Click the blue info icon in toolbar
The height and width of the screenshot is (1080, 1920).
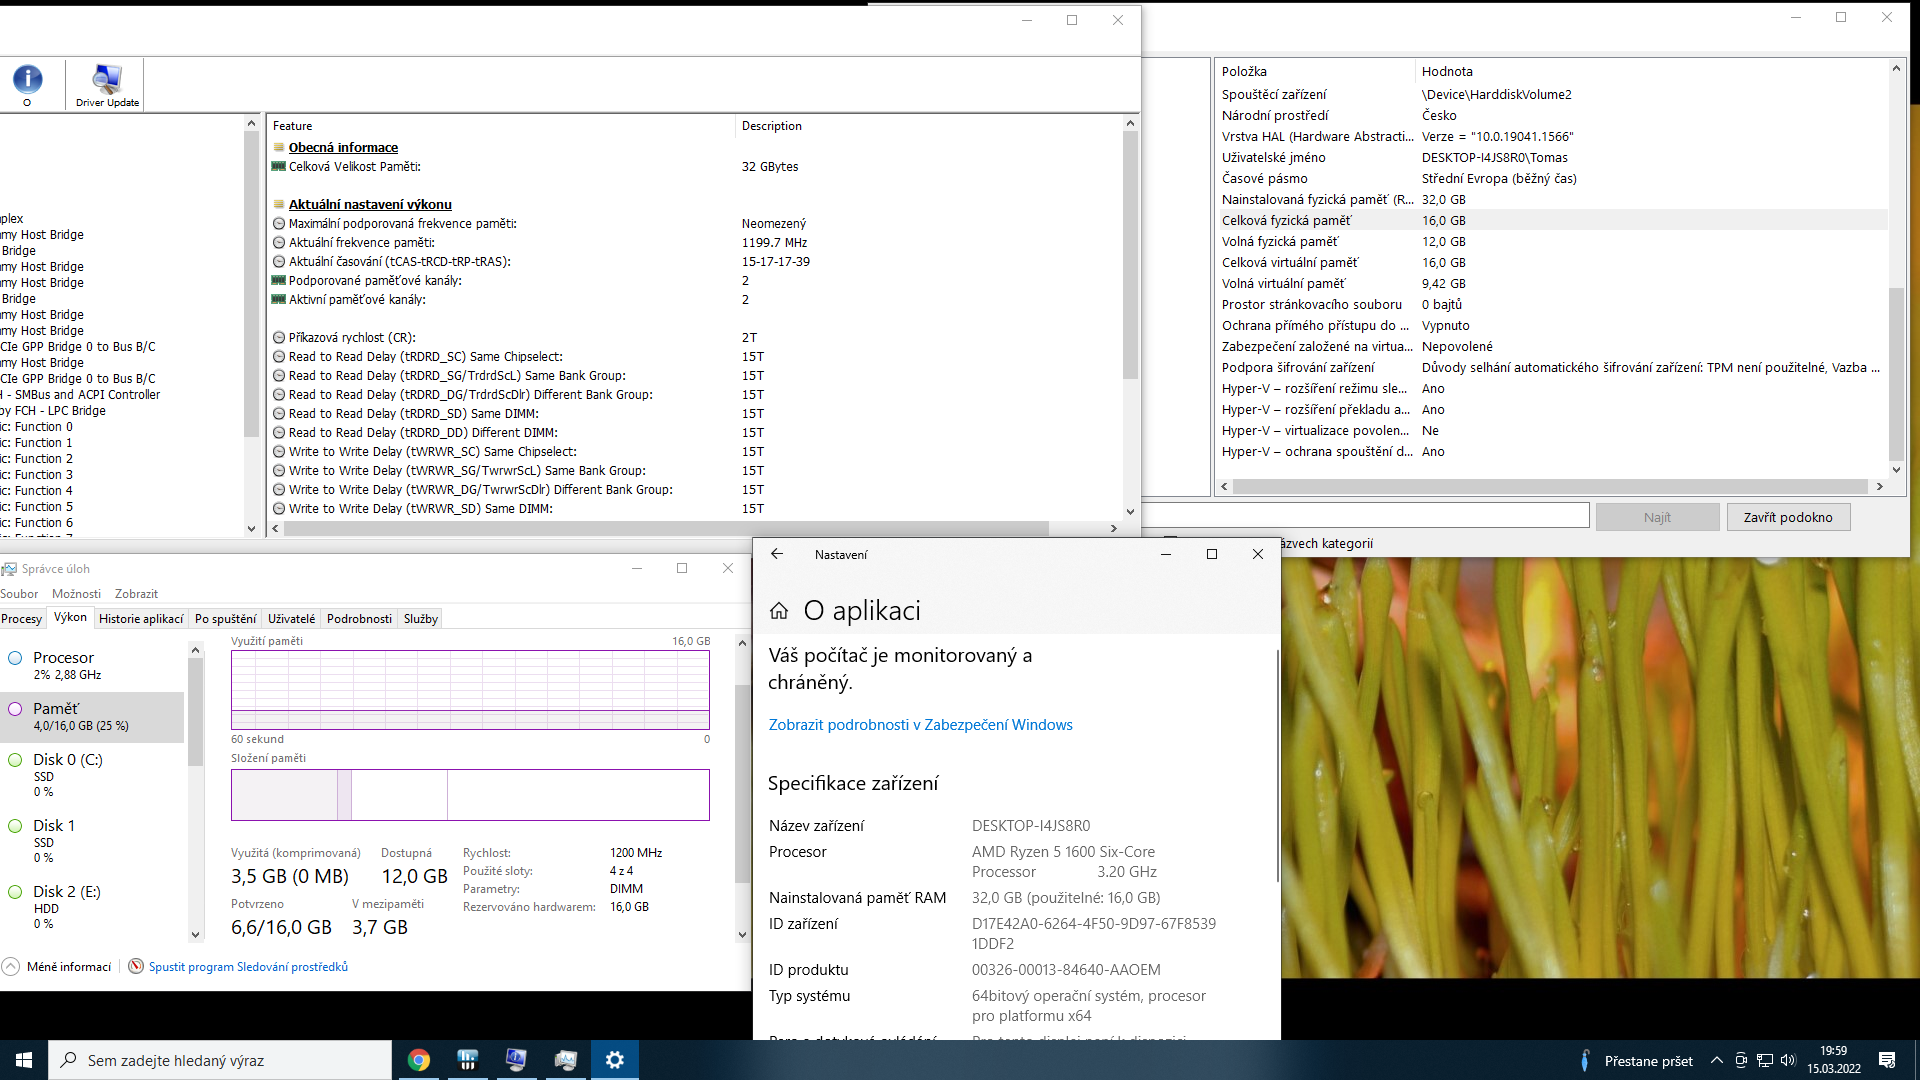[27, 80]
